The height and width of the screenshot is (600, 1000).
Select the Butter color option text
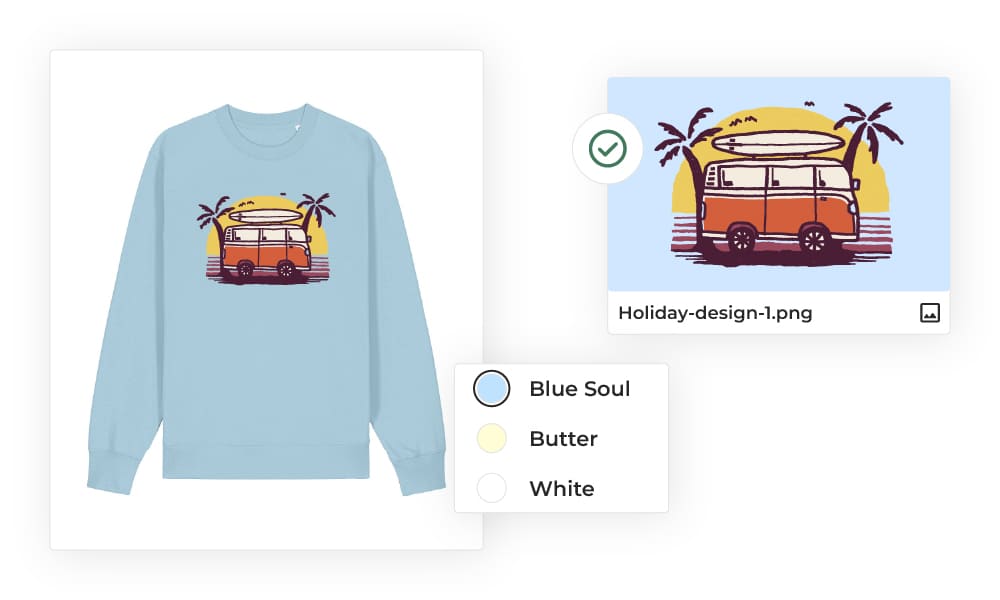(x=563, y=439)
